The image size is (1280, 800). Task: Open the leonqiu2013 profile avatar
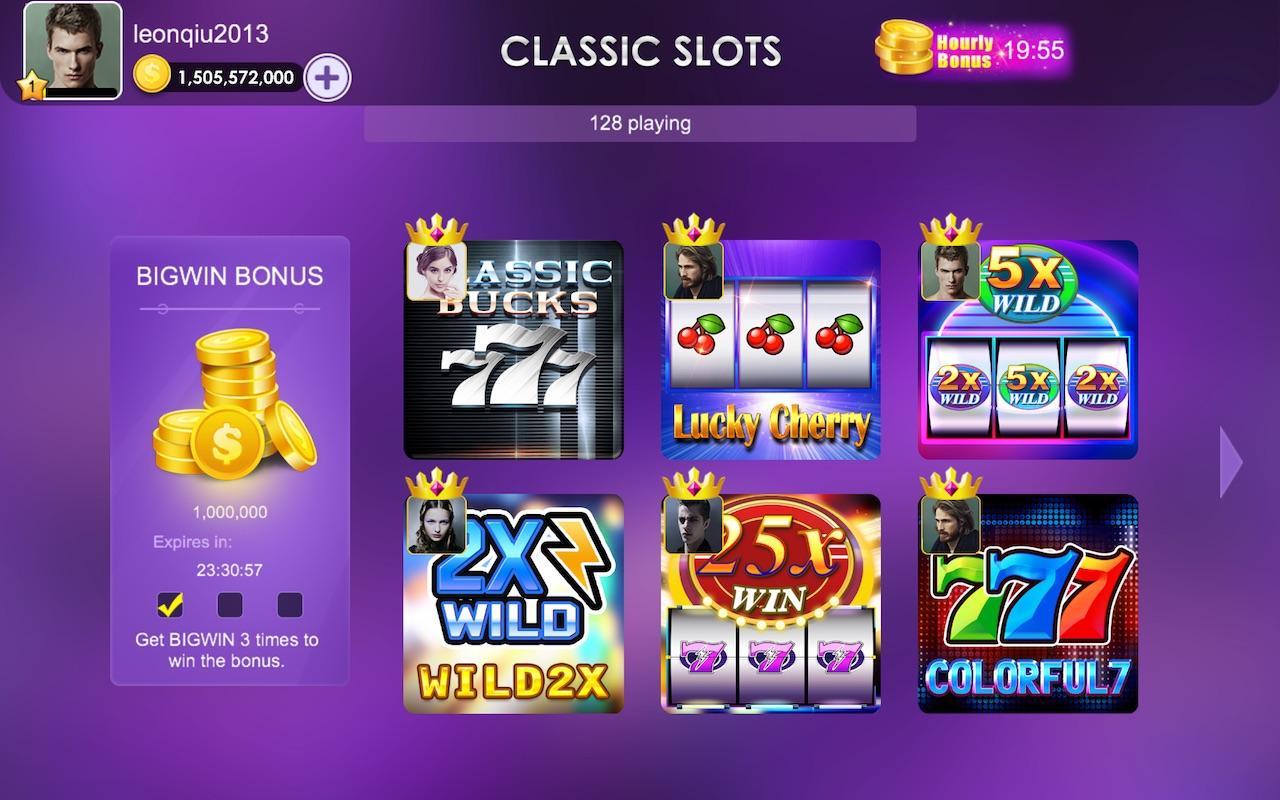[72, 50]
